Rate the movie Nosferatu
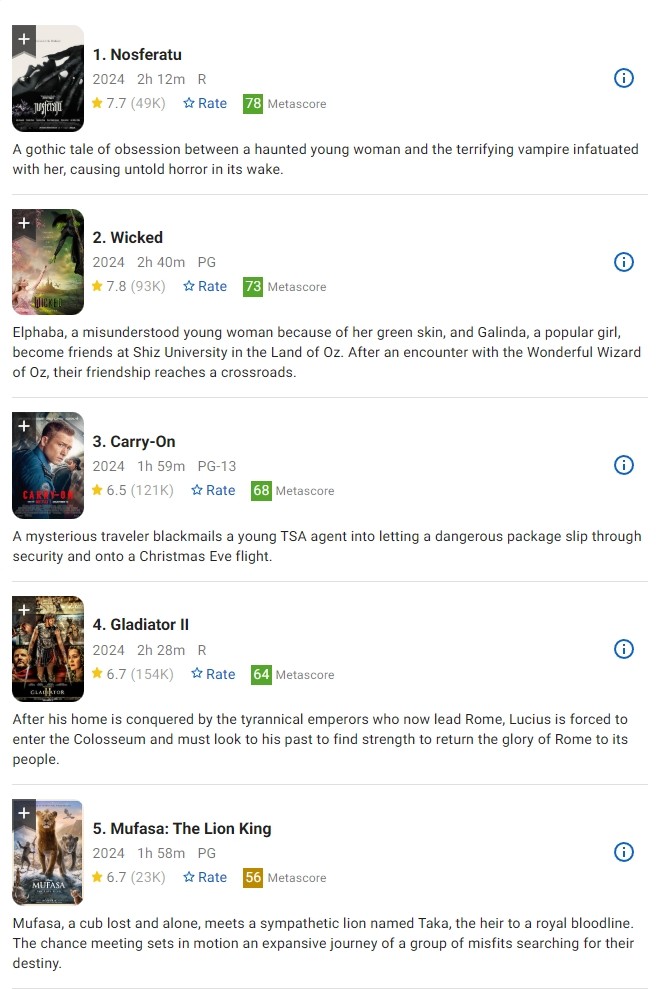The height and width of the screenshot is (989, 656). [205, 103]
